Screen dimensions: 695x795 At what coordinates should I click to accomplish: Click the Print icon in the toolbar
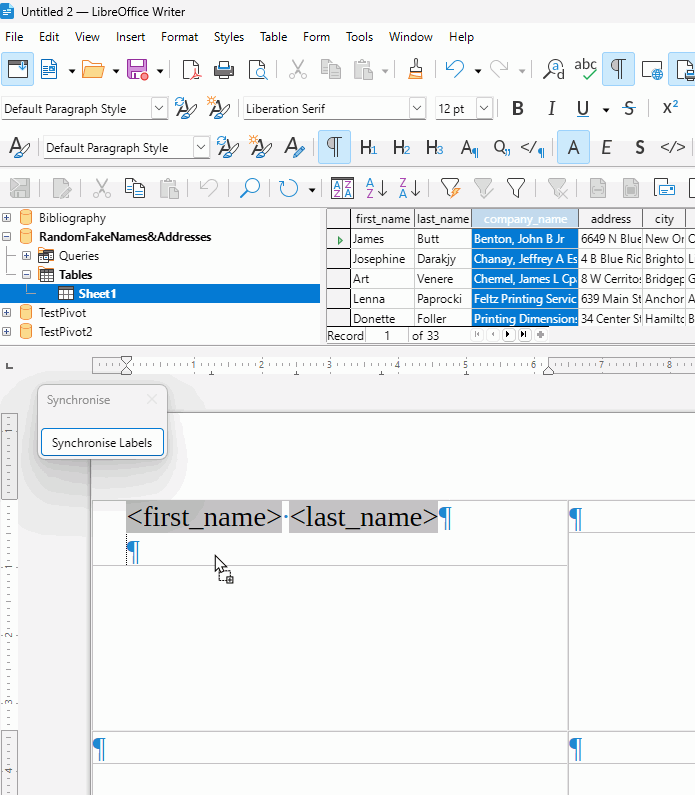(224, 70)
